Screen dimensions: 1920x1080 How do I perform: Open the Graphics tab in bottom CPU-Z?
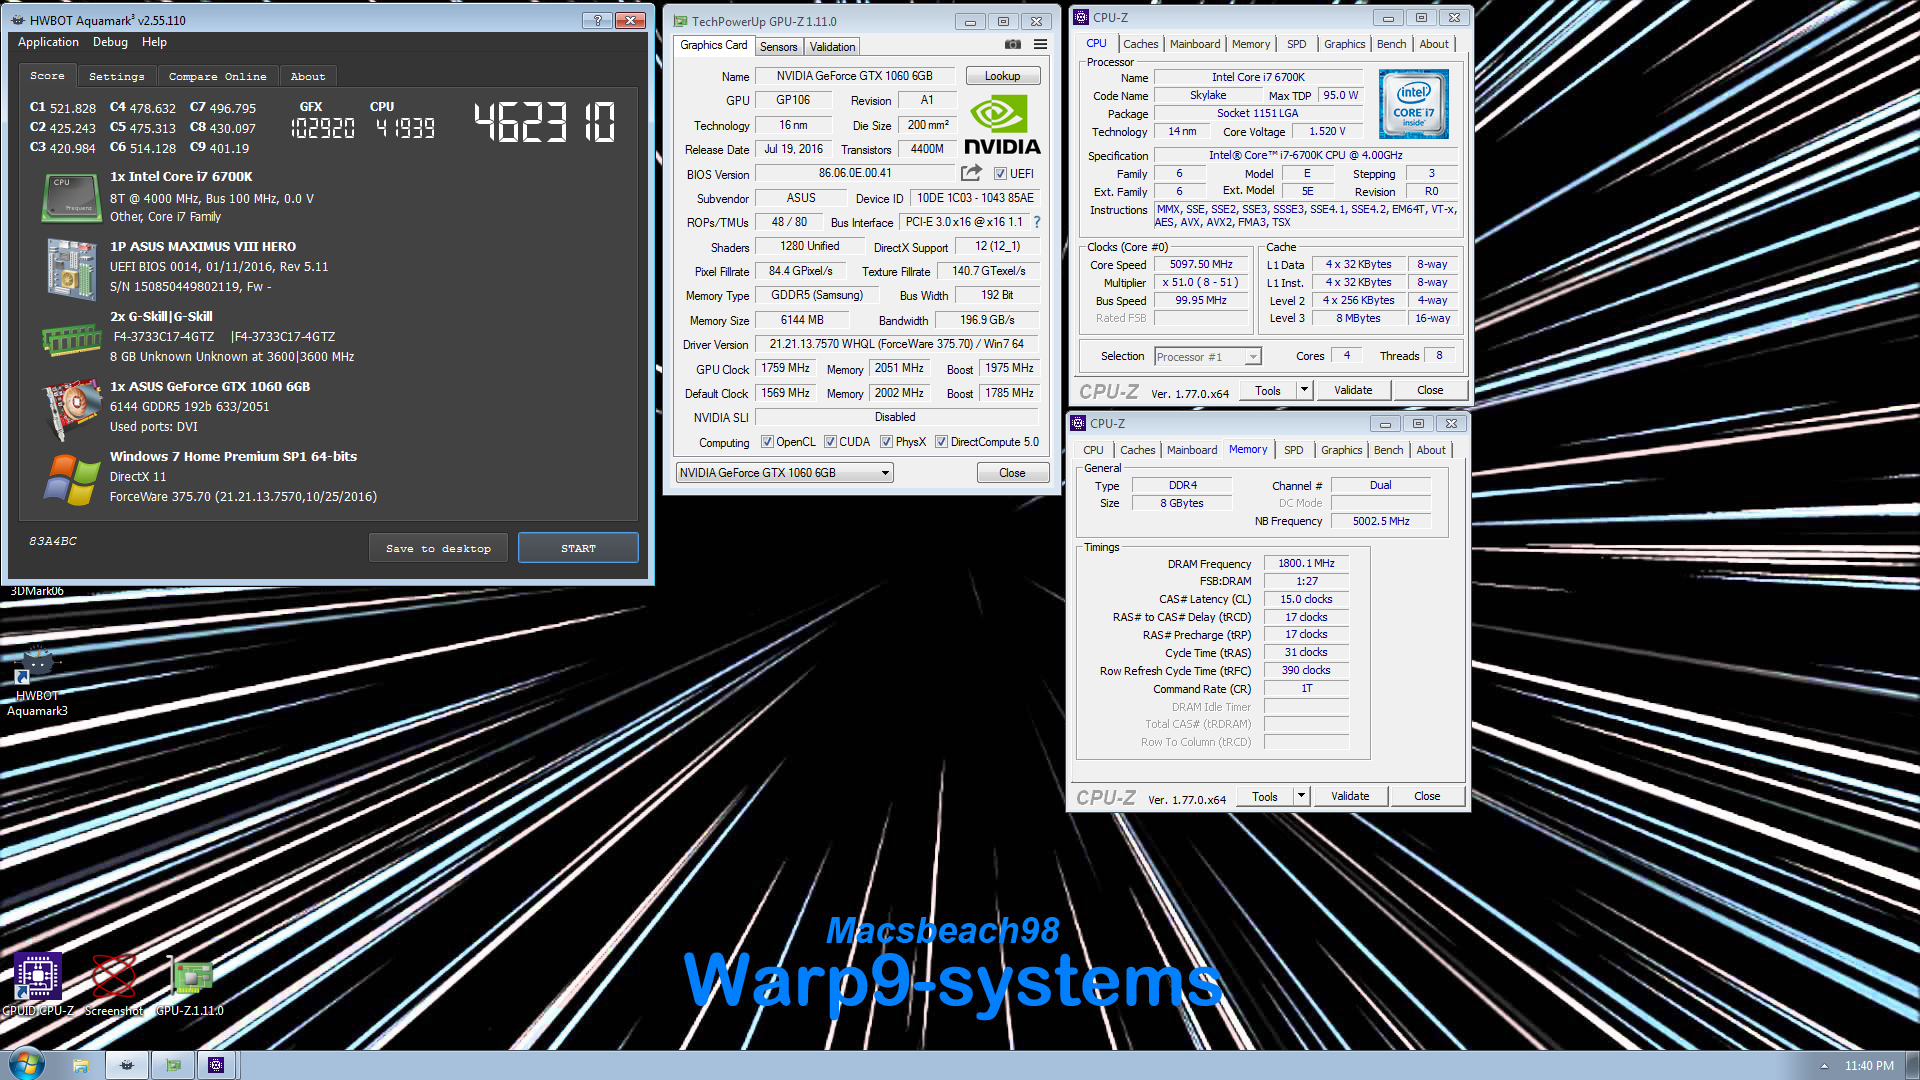1341,450
